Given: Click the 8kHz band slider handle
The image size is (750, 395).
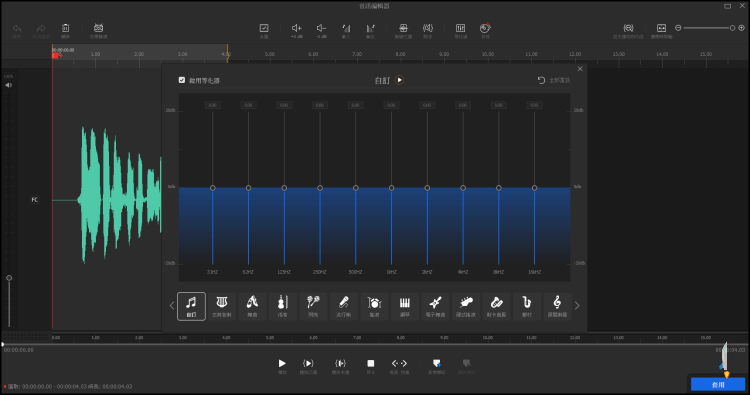Looking at the screenshot, I should (498, 188).
